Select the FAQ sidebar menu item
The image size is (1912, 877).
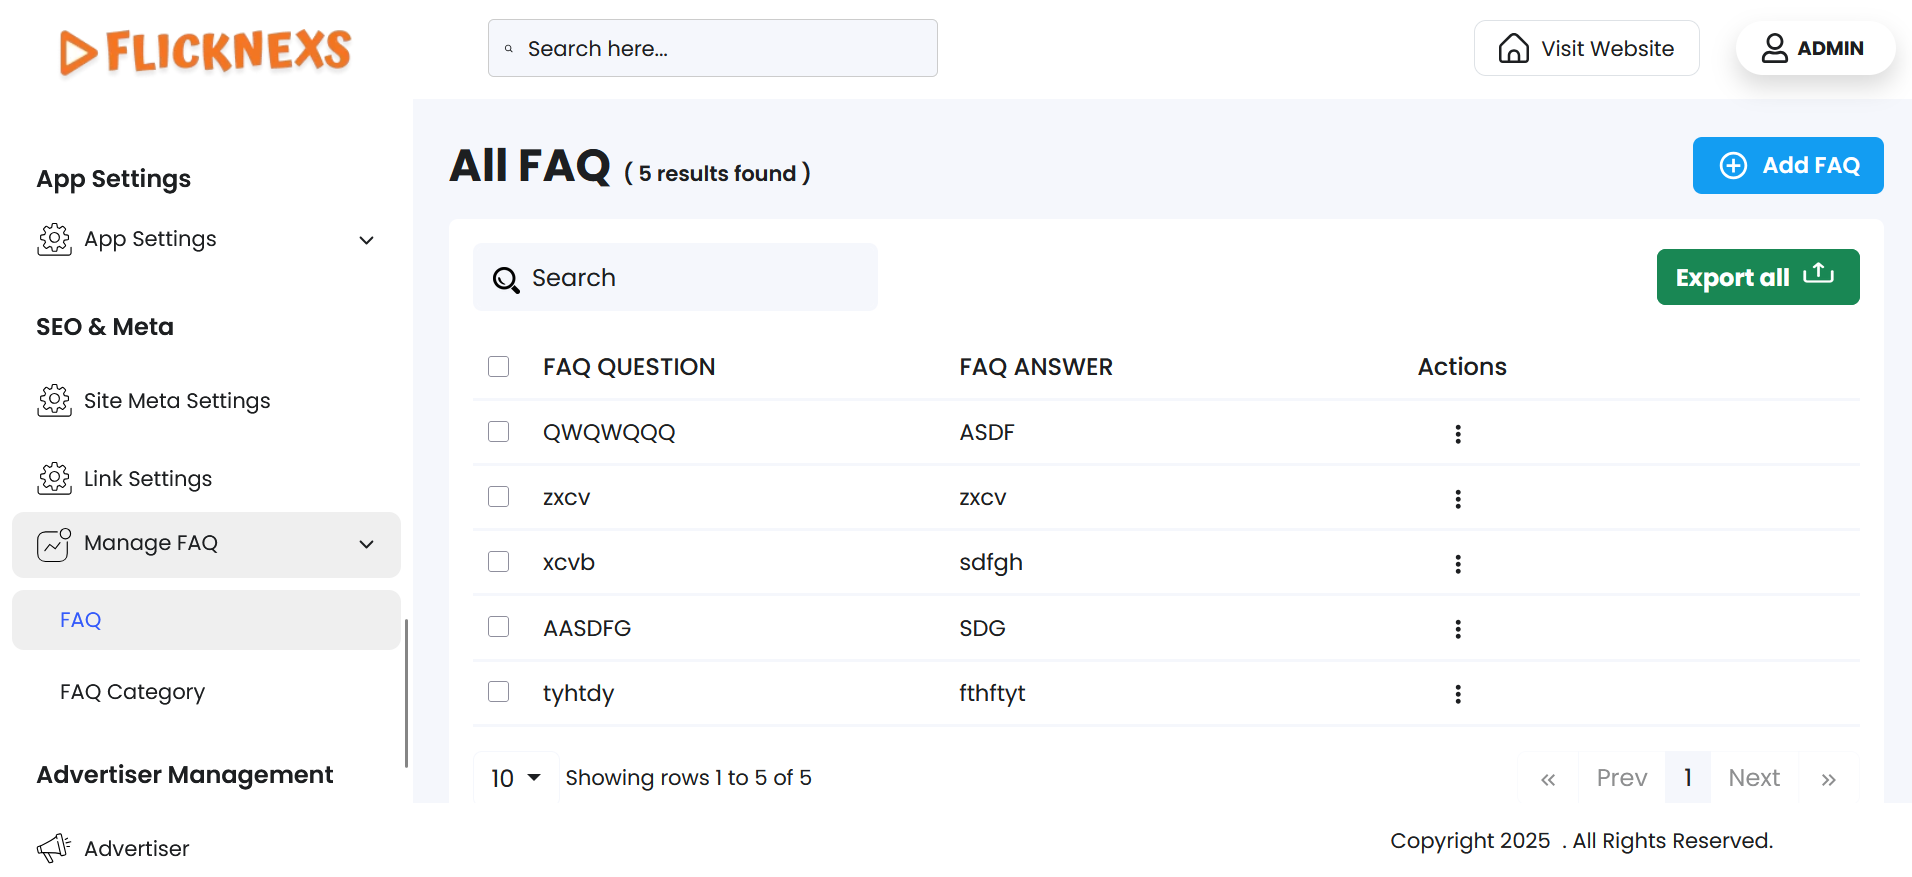pos(81,620)
